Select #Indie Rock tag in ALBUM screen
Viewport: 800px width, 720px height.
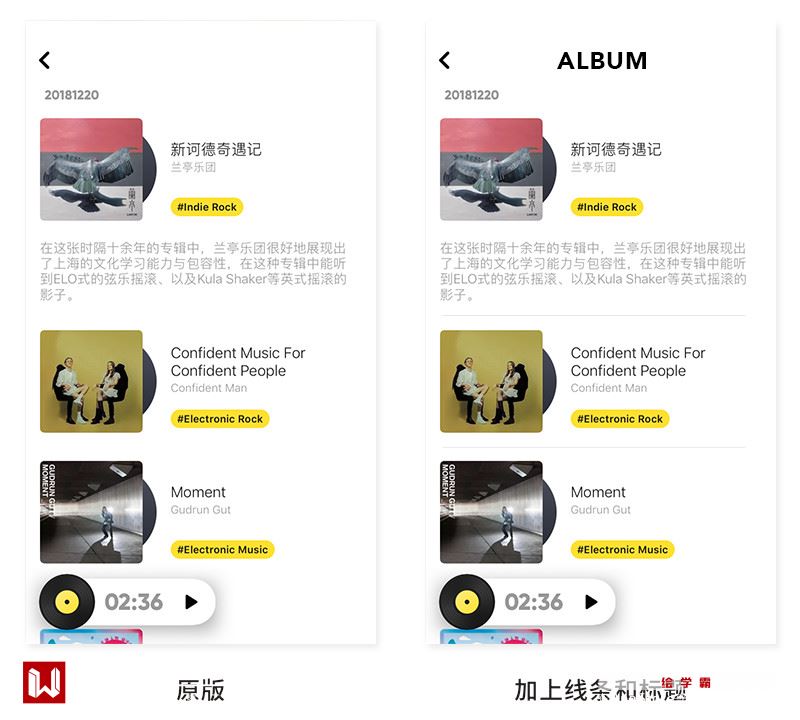pos(607,207)
